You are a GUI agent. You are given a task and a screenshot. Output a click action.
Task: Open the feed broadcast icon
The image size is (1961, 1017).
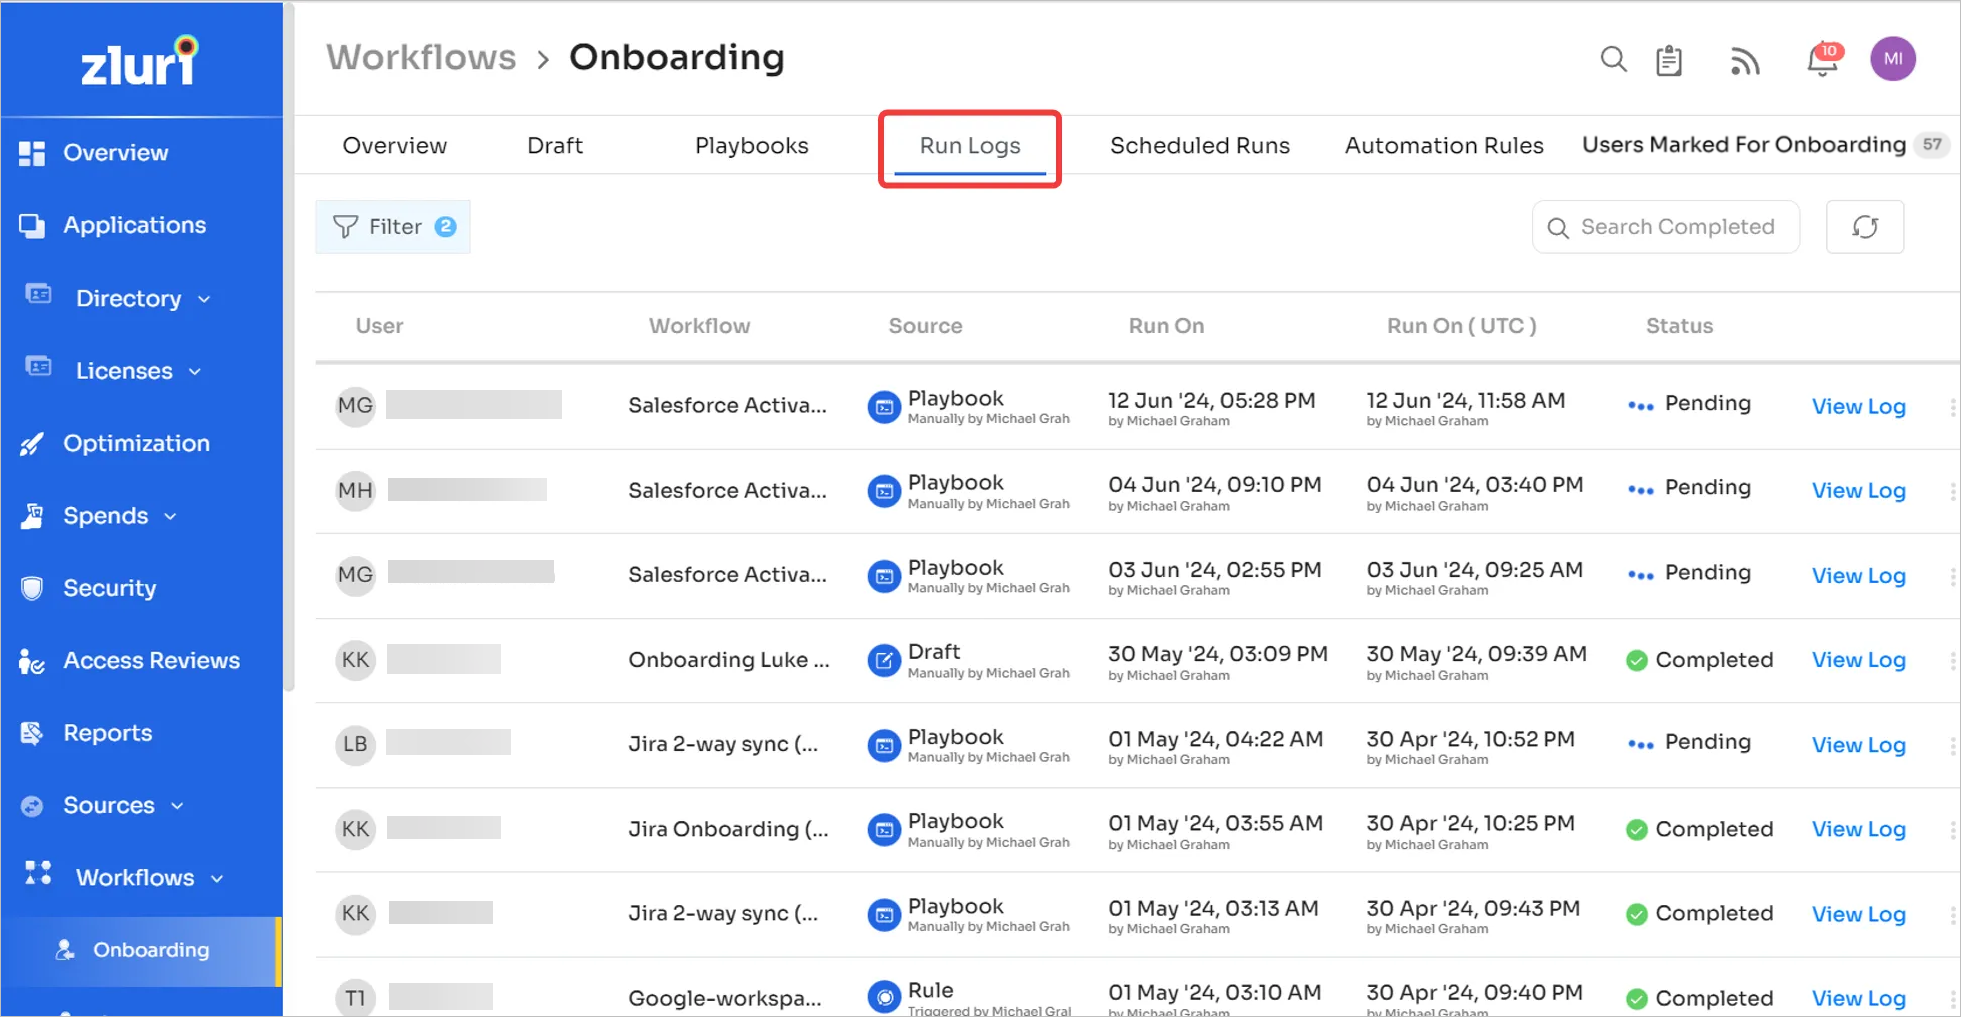click(x=1745, y=61)
